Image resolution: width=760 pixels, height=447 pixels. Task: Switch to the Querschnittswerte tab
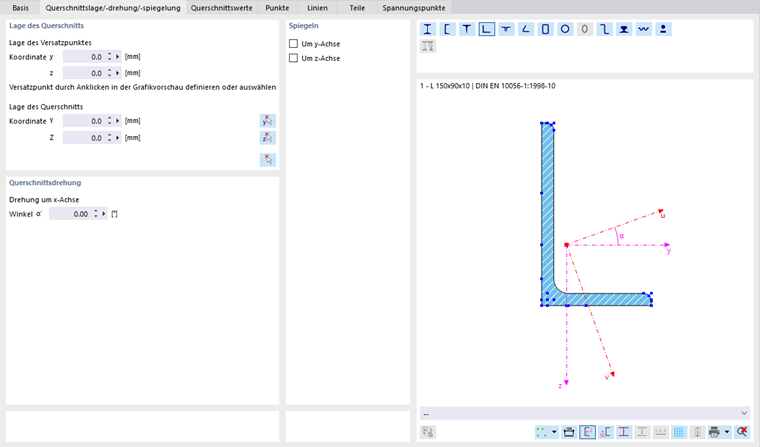(x=222, y=8)
